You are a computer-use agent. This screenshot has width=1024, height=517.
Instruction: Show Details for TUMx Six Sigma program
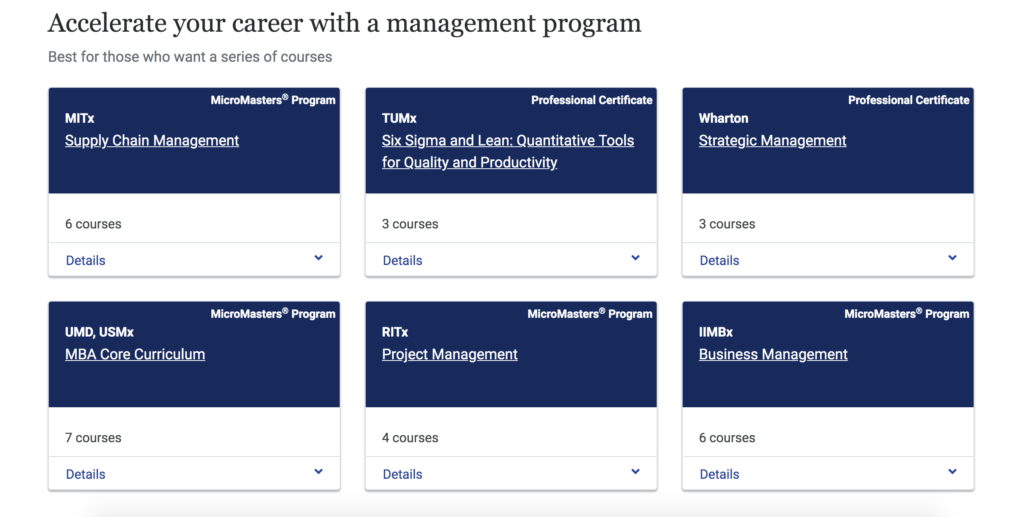pyautogui.click(x=402, y=260)
